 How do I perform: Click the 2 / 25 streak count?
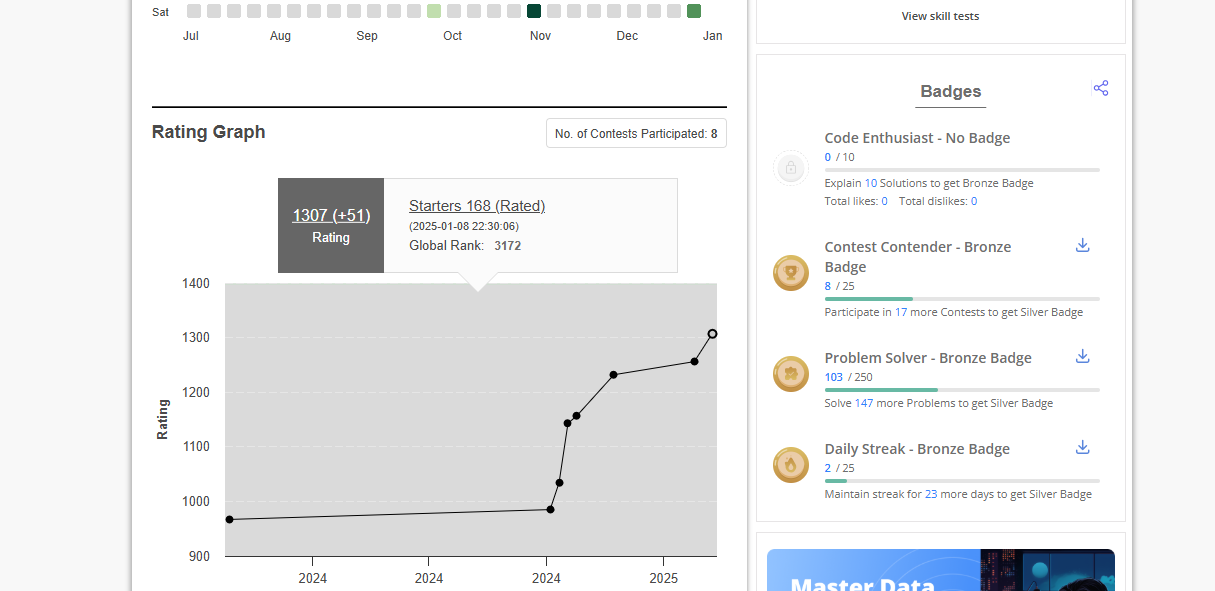839,468
